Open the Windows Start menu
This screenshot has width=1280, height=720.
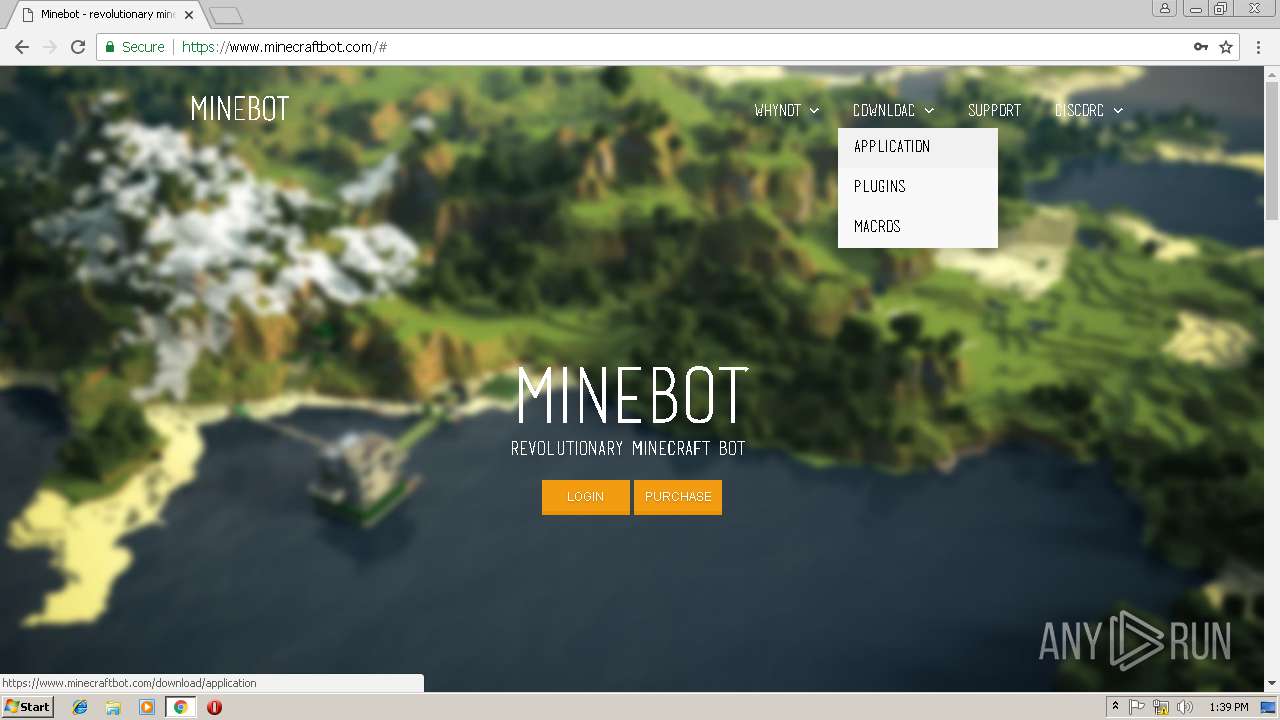coord(28,707)
